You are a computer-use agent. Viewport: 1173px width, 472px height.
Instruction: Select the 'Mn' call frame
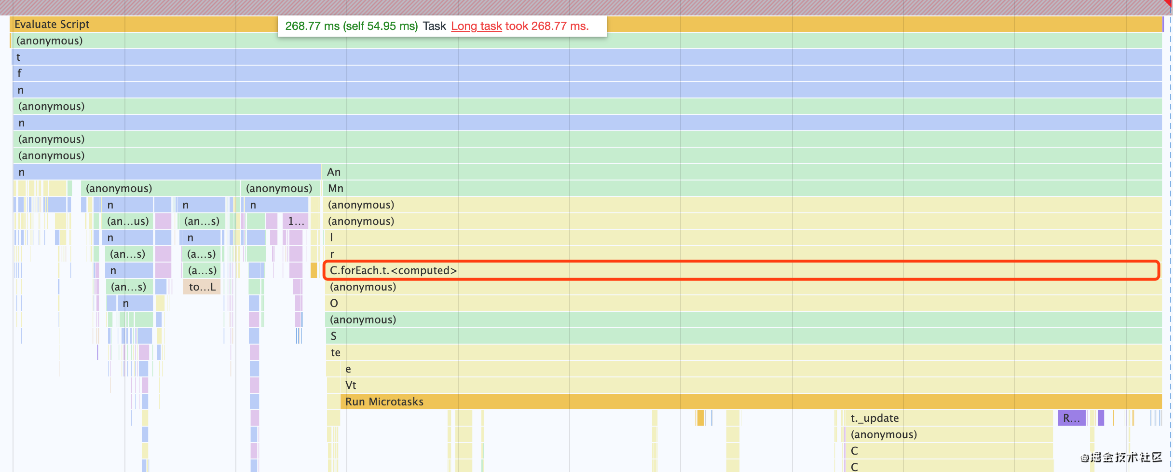pyautogui.click(x=742, y=189)
